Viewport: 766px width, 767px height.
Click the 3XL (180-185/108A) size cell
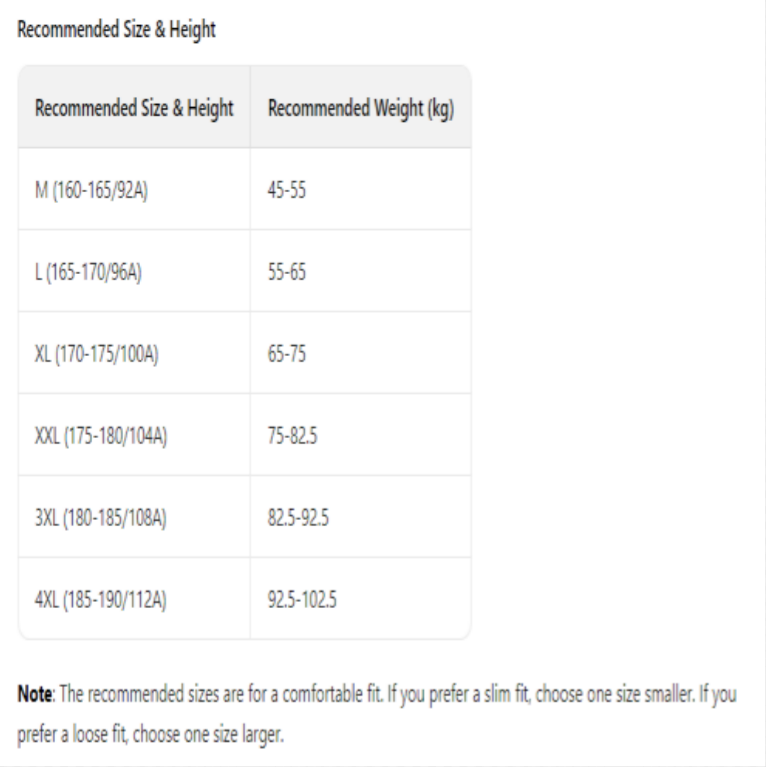click(x=100, y=517)
